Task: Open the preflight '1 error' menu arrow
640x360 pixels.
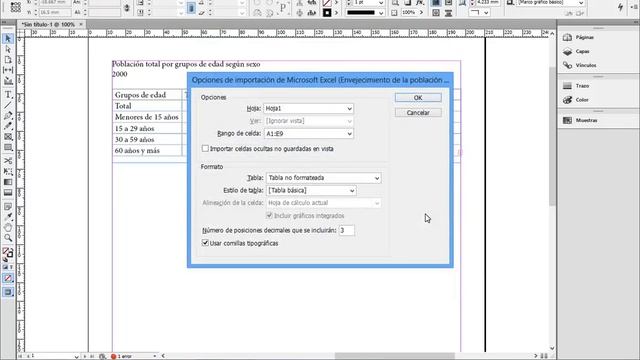Action: coord(154,356)
